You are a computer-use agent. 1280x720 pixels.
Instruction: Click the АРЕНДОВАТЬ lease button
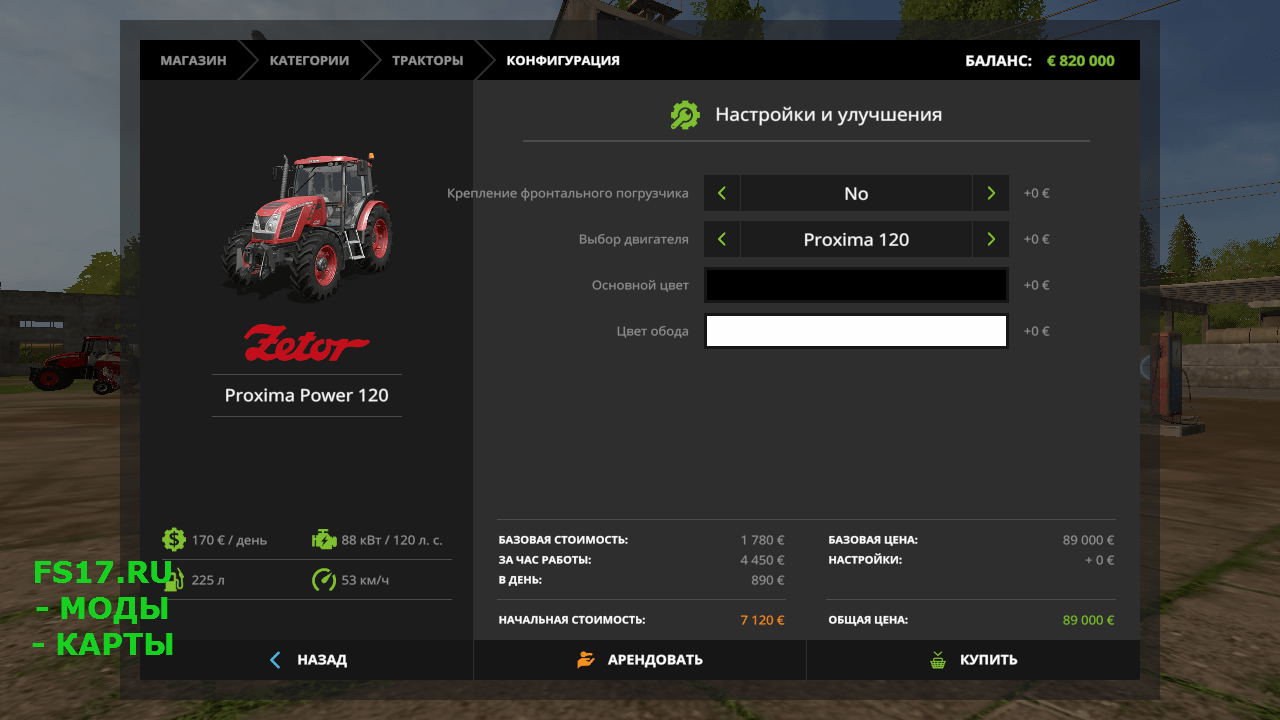point(640,660)
